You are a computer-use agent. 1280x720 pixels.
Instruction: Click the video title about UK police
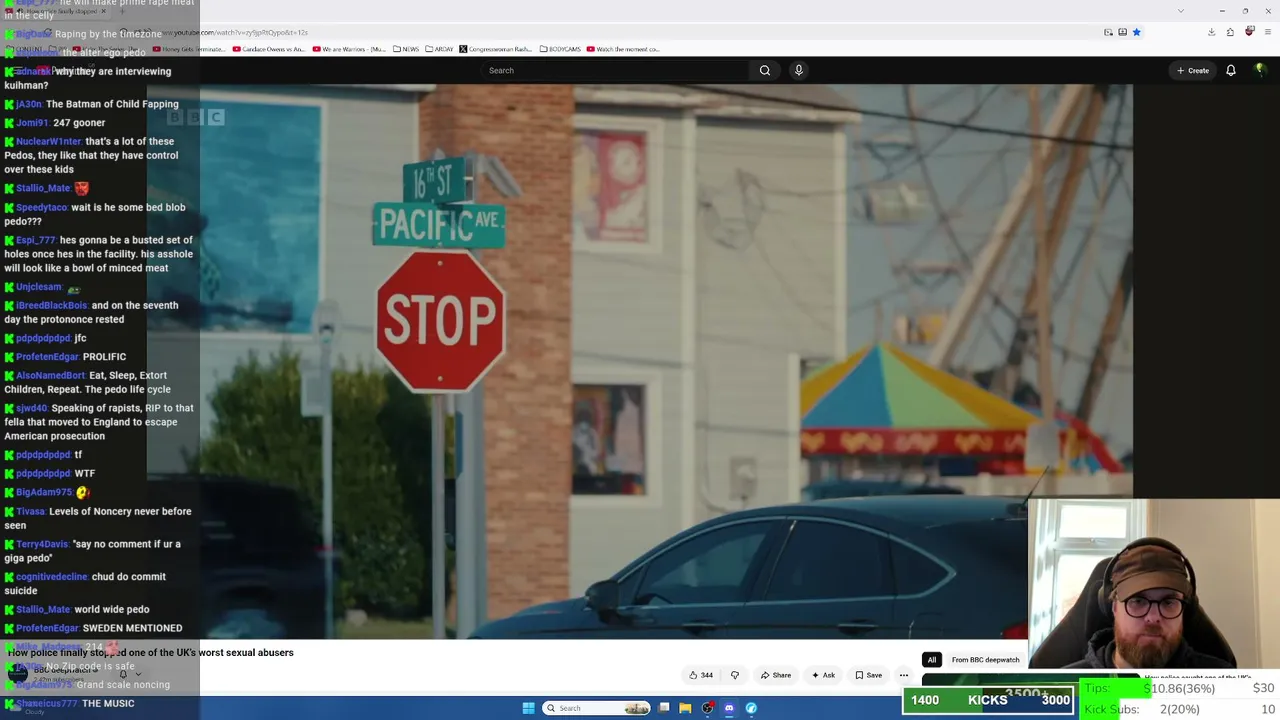pos(151,652)
